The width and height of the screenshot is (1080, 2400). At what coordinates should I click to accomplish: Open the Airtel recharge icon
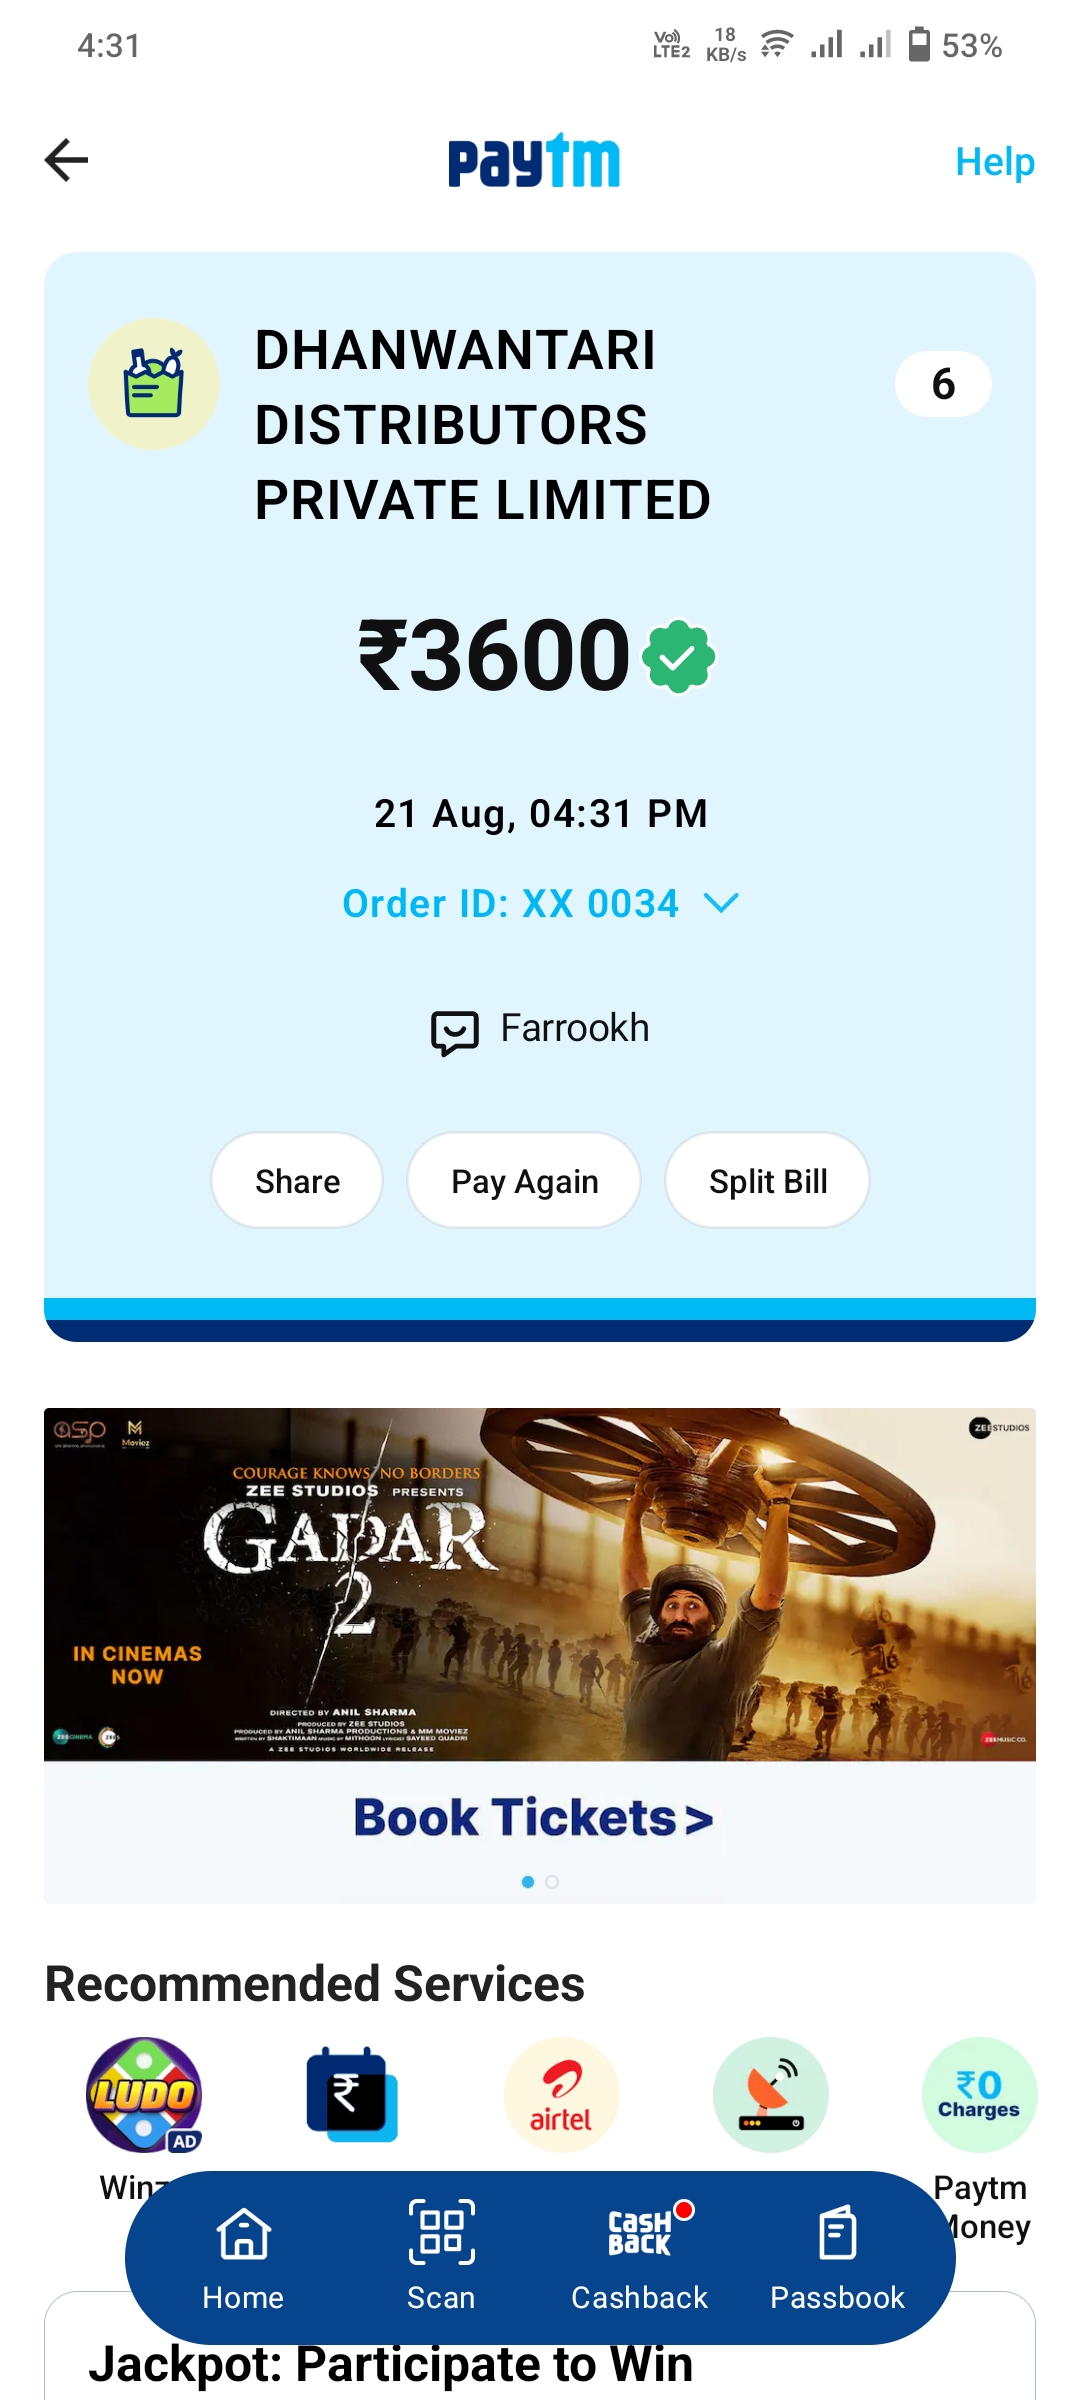pos(561,2095)
